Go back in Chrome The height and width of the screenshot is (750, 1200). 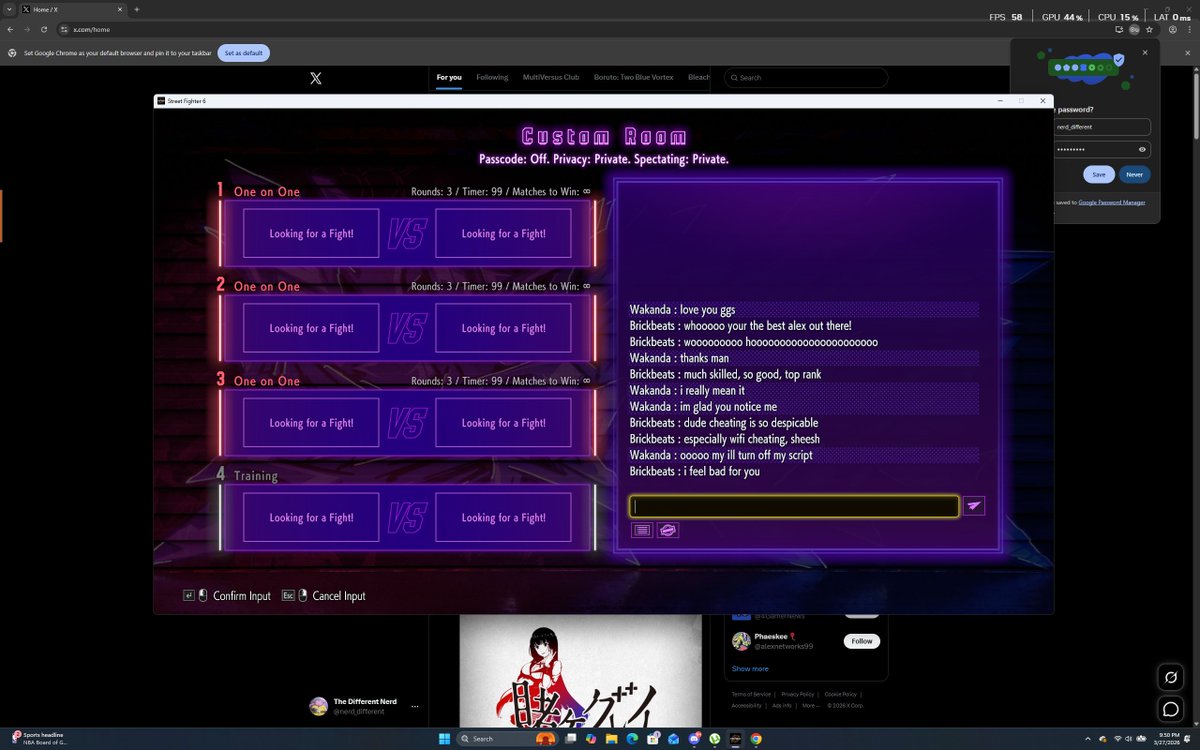pos(11,29)
